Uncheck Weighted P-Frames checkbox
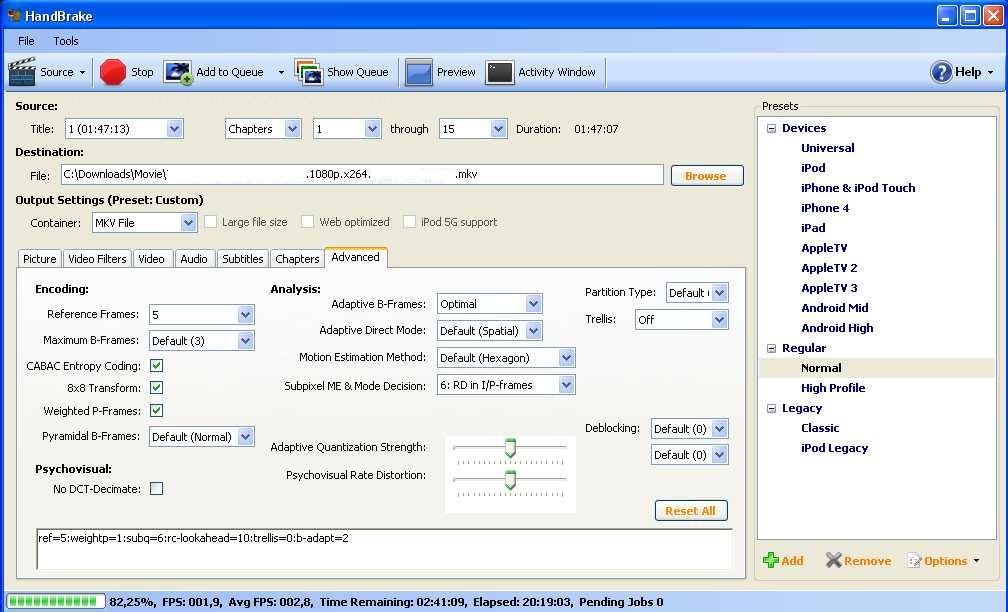The image size is (1008, 612). coord(156,411)
